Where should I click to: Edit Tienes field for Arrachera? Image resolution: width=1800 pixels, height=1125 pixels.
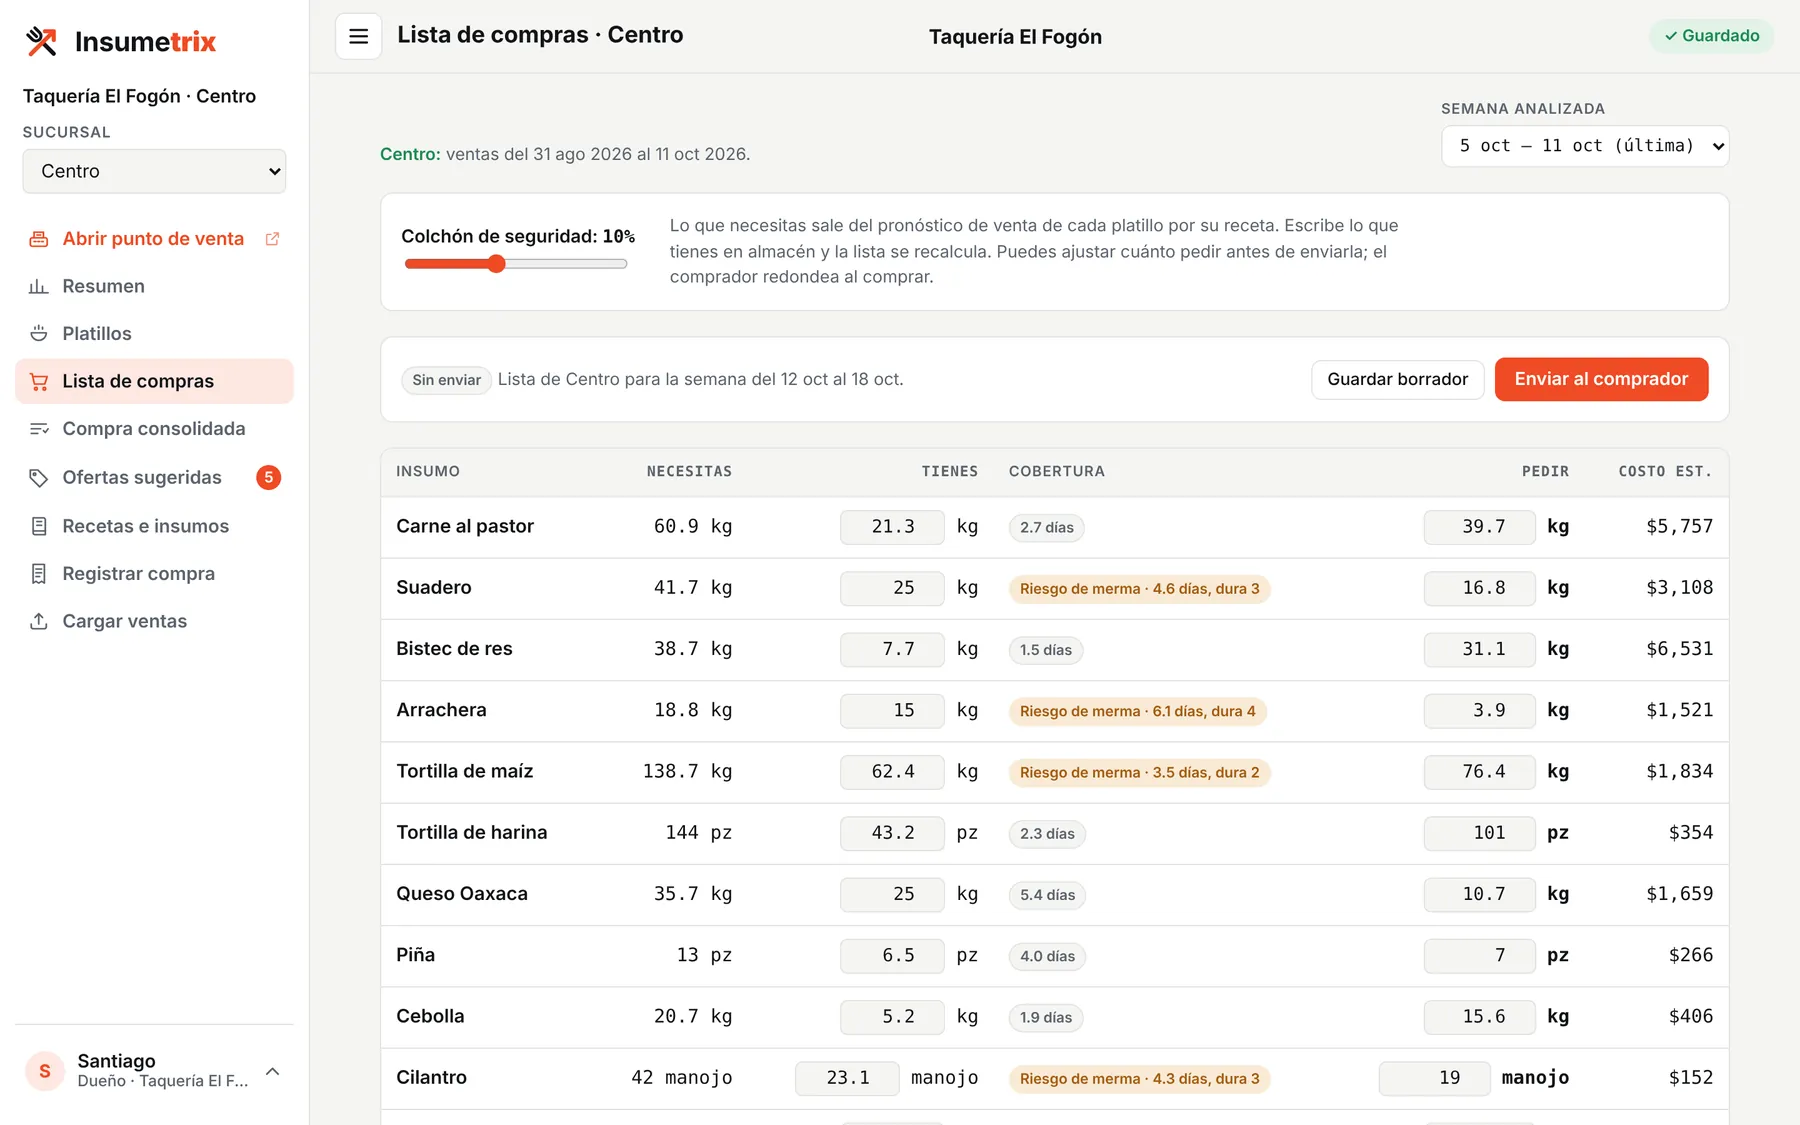pyautogui.click(x=892, y=710)
